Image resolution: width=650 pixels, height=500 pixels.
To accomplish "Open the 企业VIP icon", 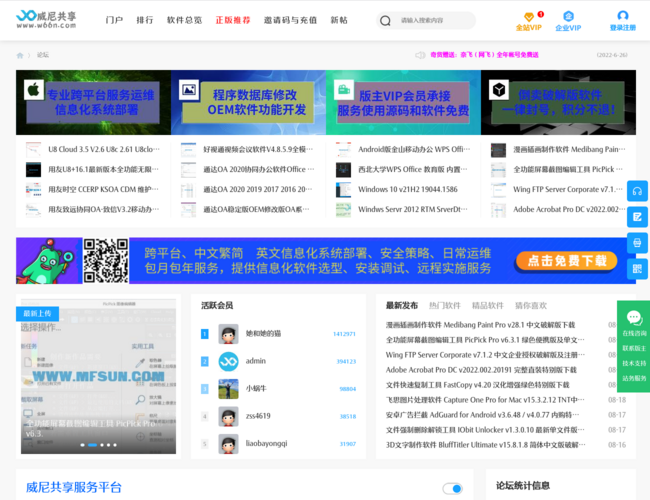I will coord(568,16).
